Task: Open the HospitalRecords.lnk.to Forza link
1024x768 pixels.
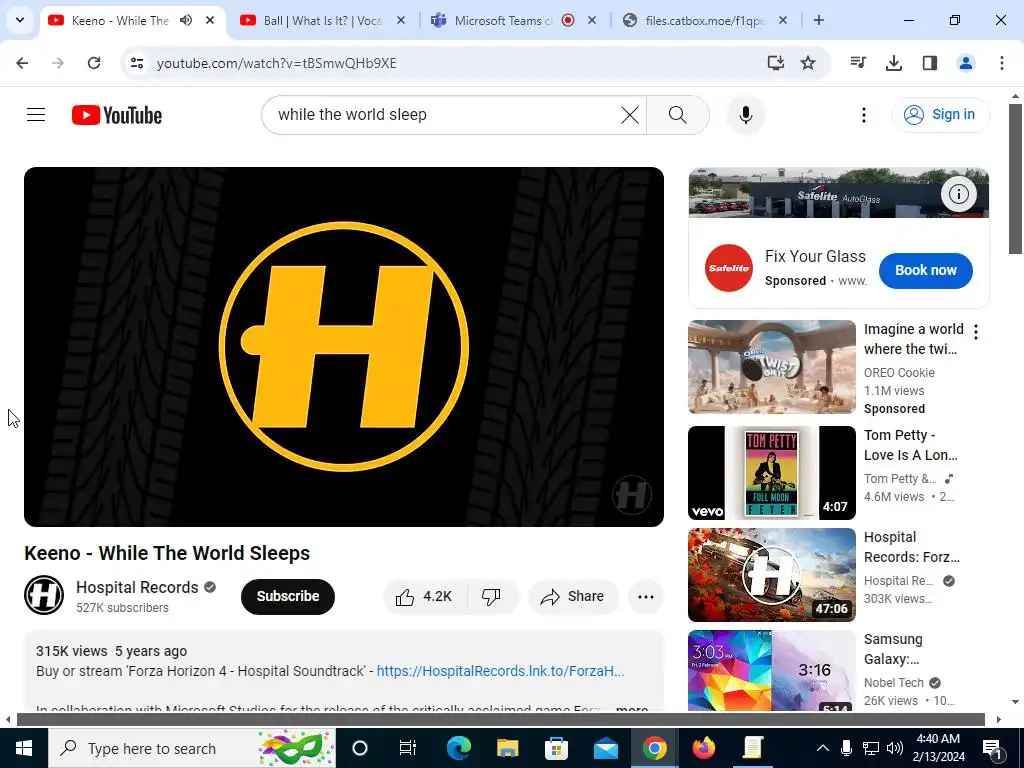Action: 500,671
